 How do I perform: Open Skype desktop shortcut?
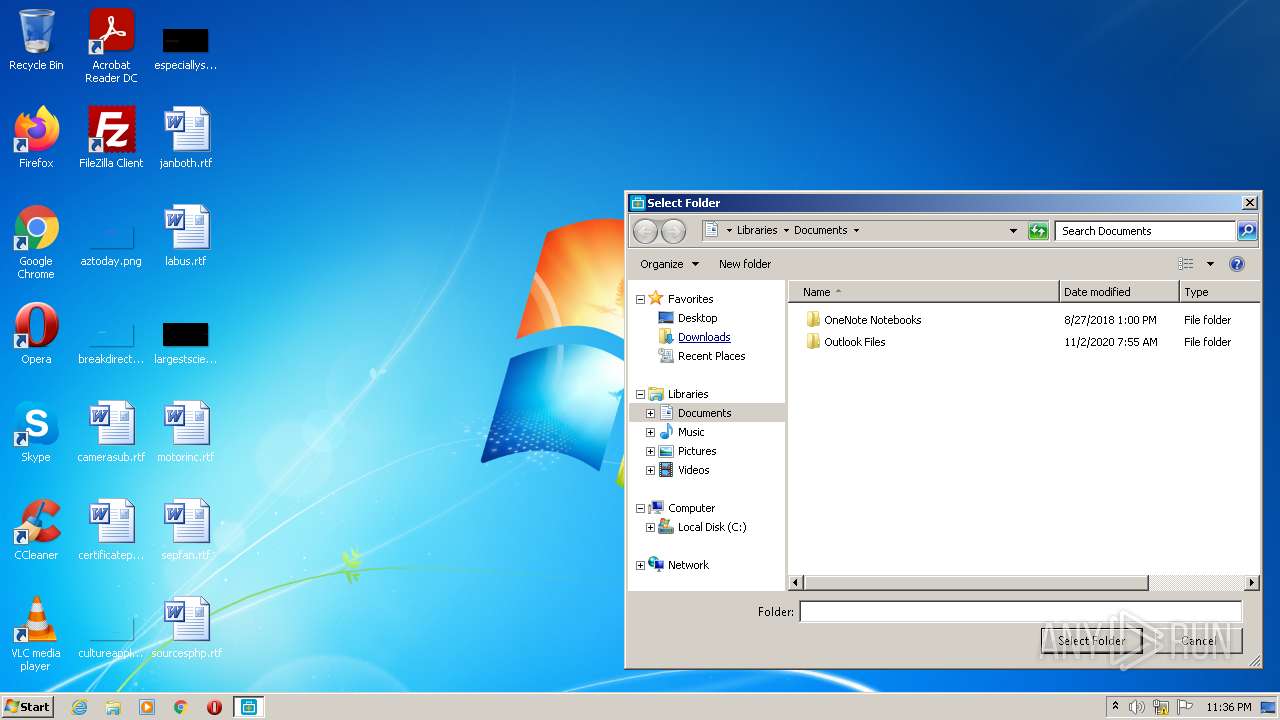point(36,432)
